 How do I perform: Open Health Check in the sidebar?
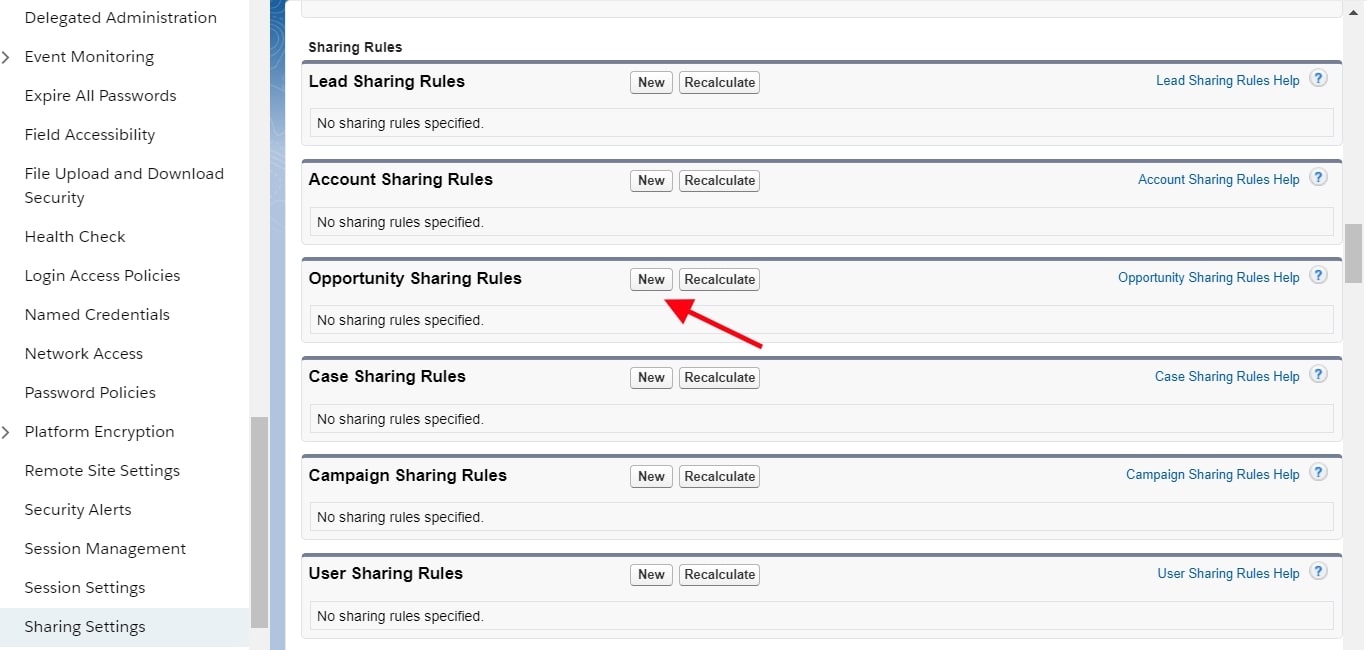pos(75,236)
